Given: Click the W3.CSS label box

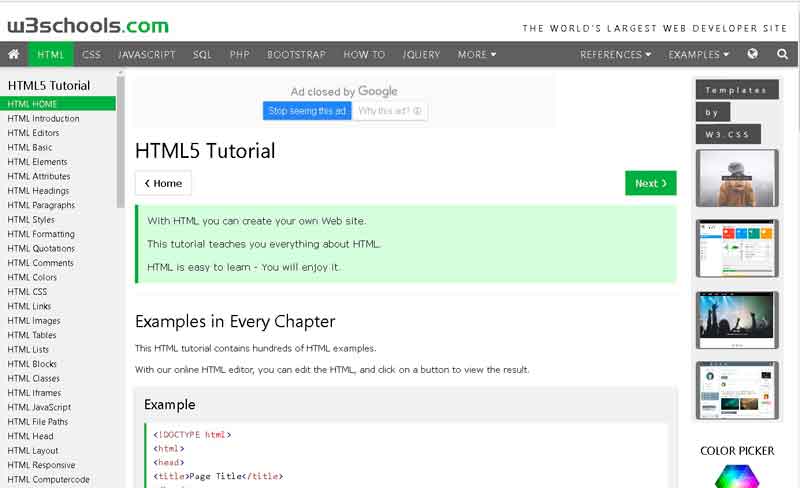Looking at the screenshot, I should point(728,134).
